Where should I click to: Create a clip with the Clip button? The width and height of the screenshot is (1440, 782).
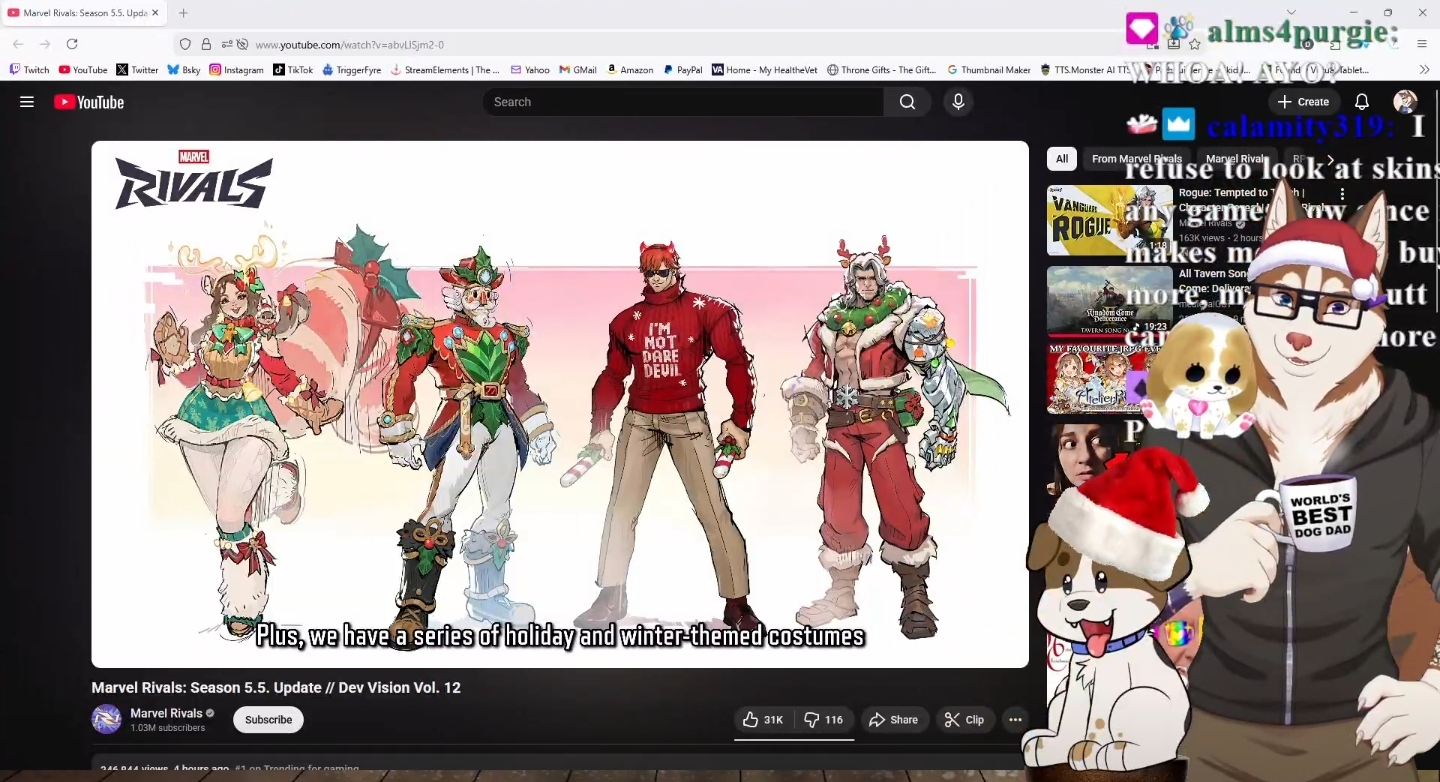tap(964, 720)
